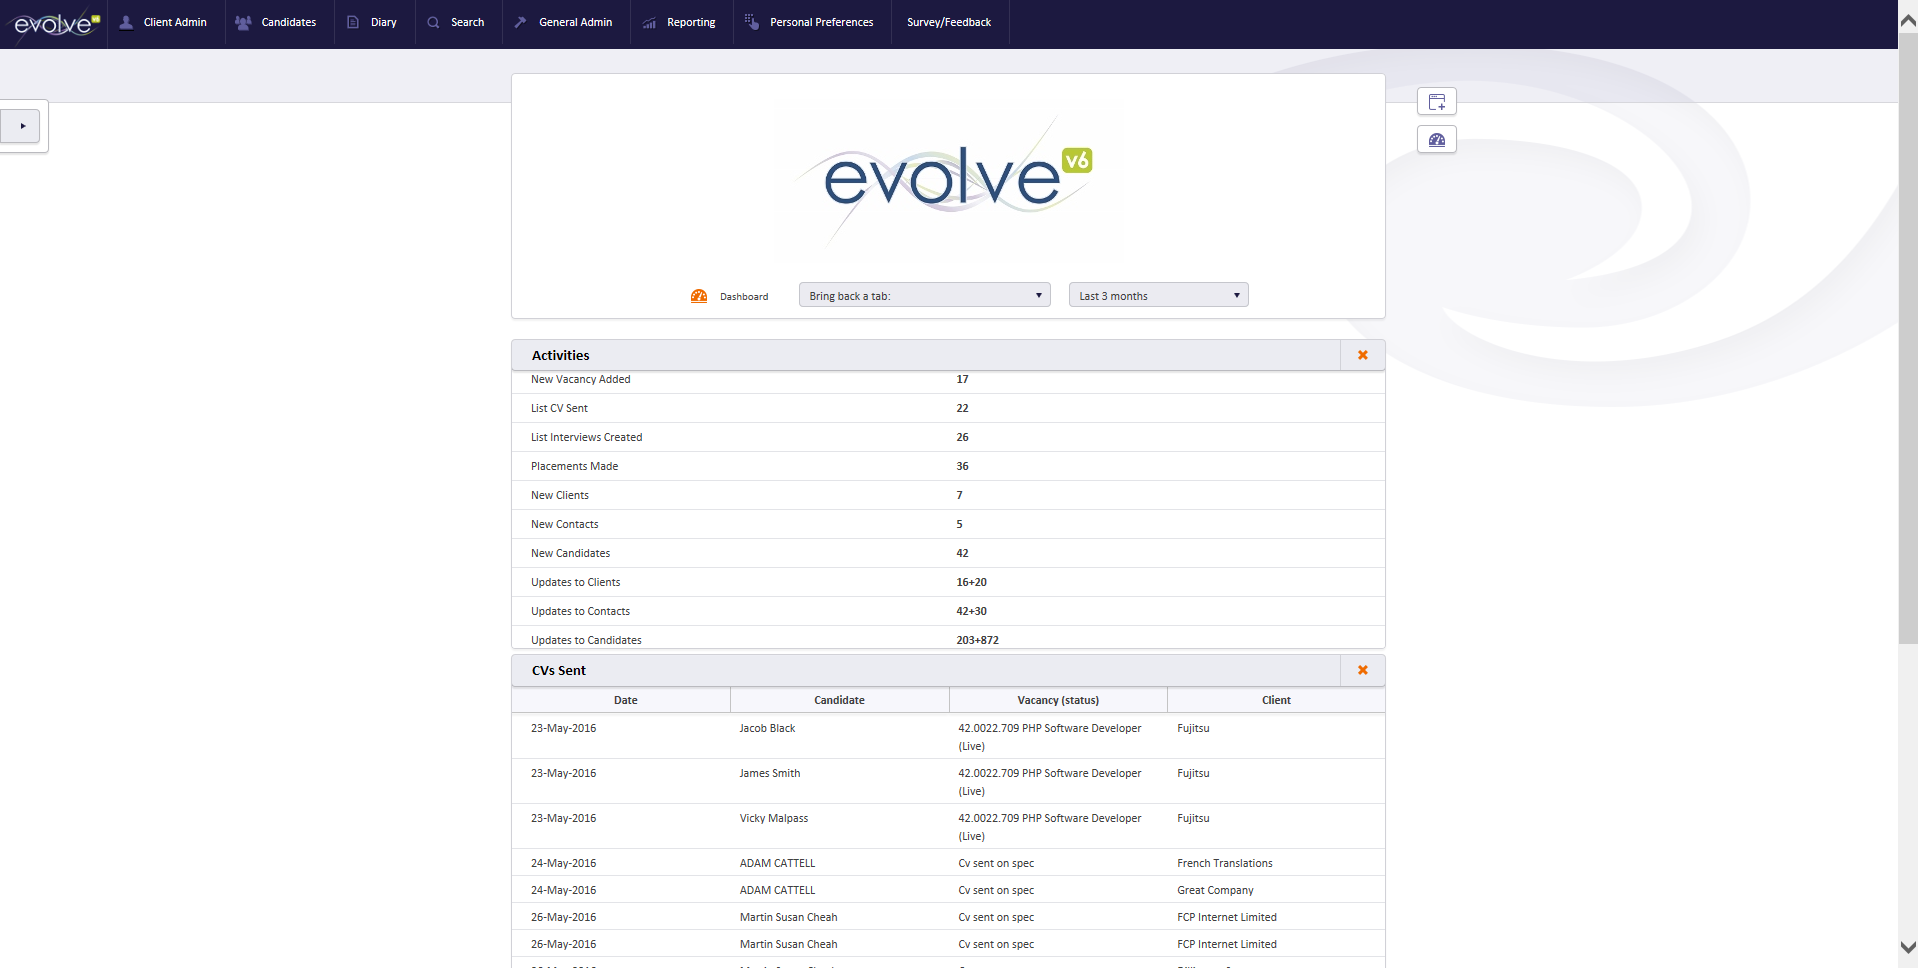
Task: Open the Last 3 months dropdown
Action: coord(1157,294)
